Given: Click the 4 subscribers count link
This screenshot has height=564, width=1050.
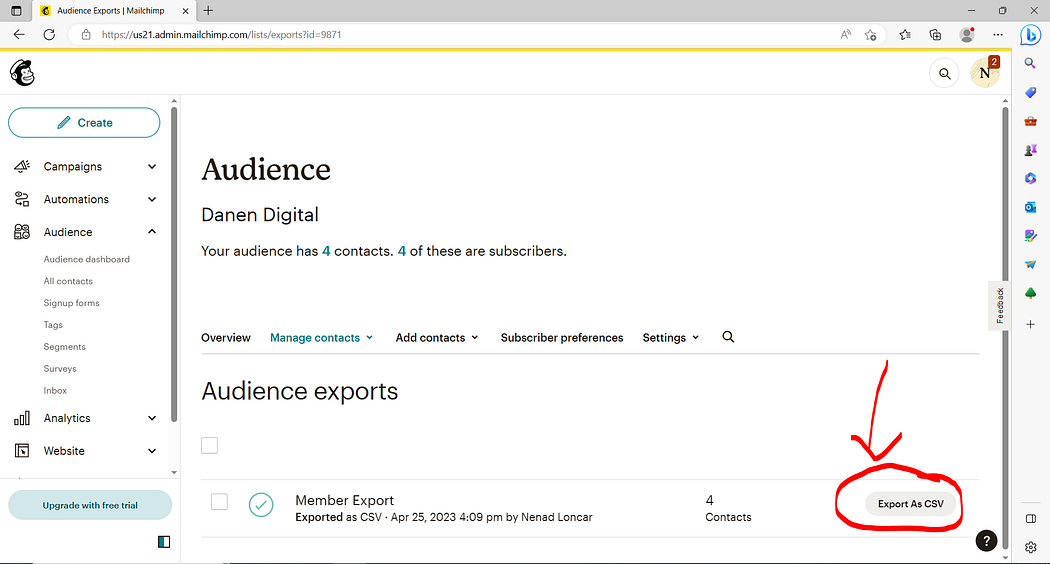Looking at the screenshot, I should point(402,251).
